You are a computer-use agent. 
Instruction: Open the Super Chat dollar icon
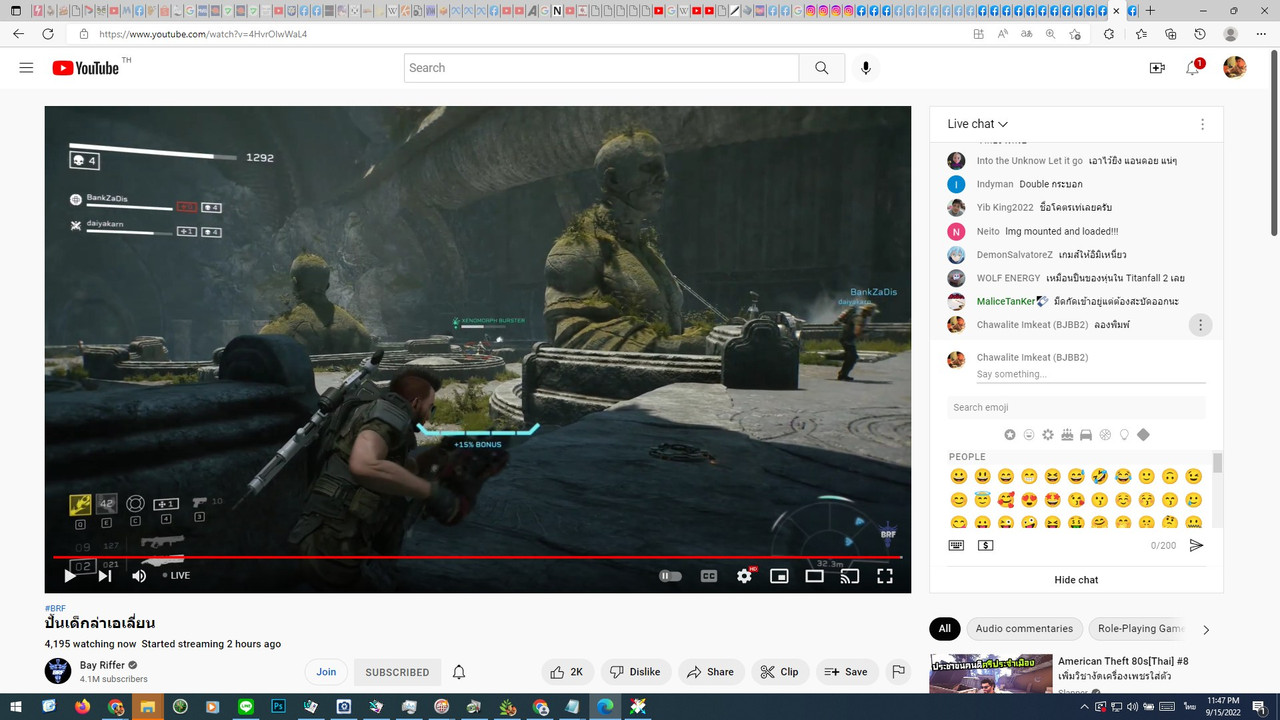click(x=985, y=545)
